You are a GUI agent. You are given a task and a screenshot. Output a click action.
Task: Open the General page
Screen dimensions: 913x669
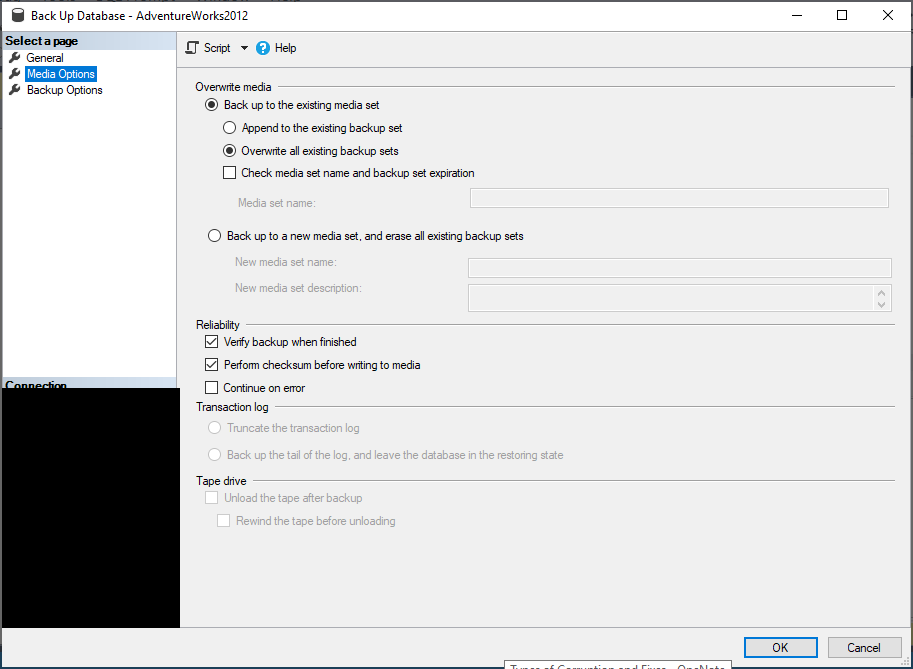(45, 58)
